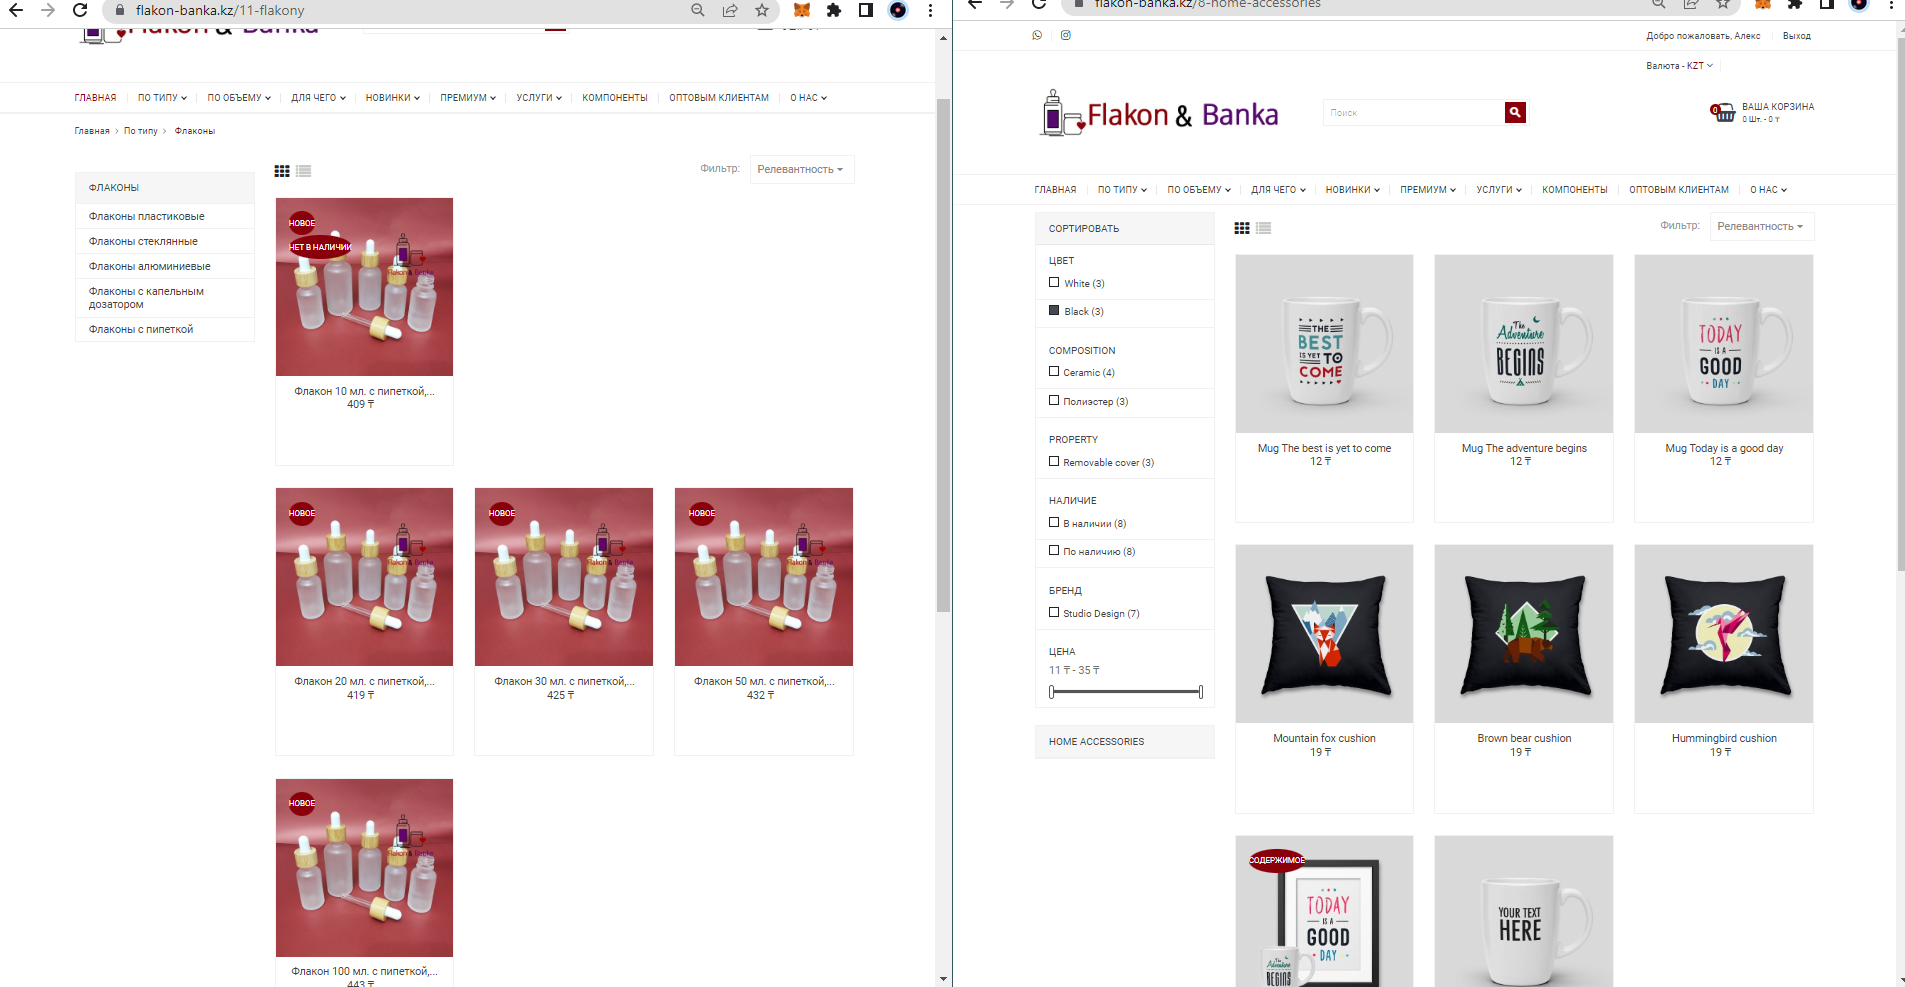Expand ПО ОБЪЕМУ menu in the left window
Screen dimensions: 1905x987
coord(239,98)
